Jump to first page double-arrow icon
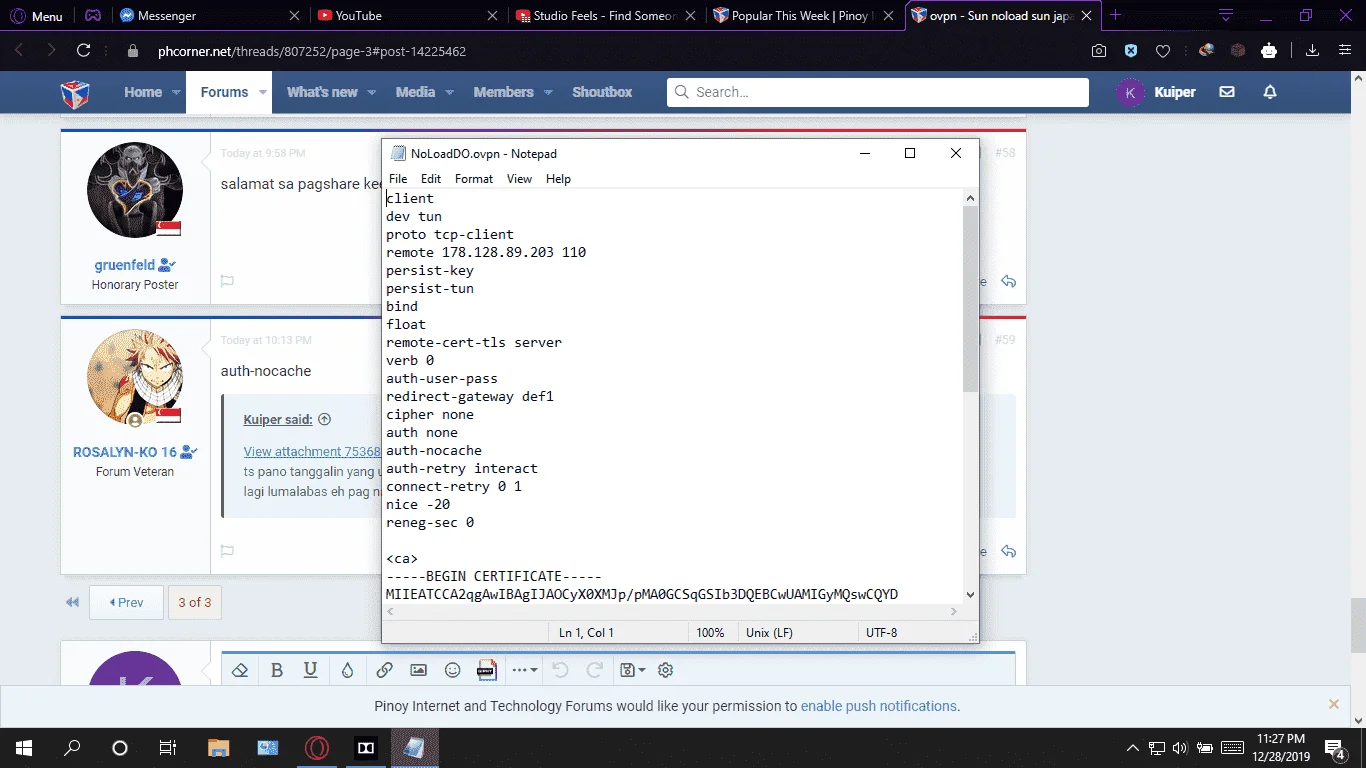 point(72,603)
